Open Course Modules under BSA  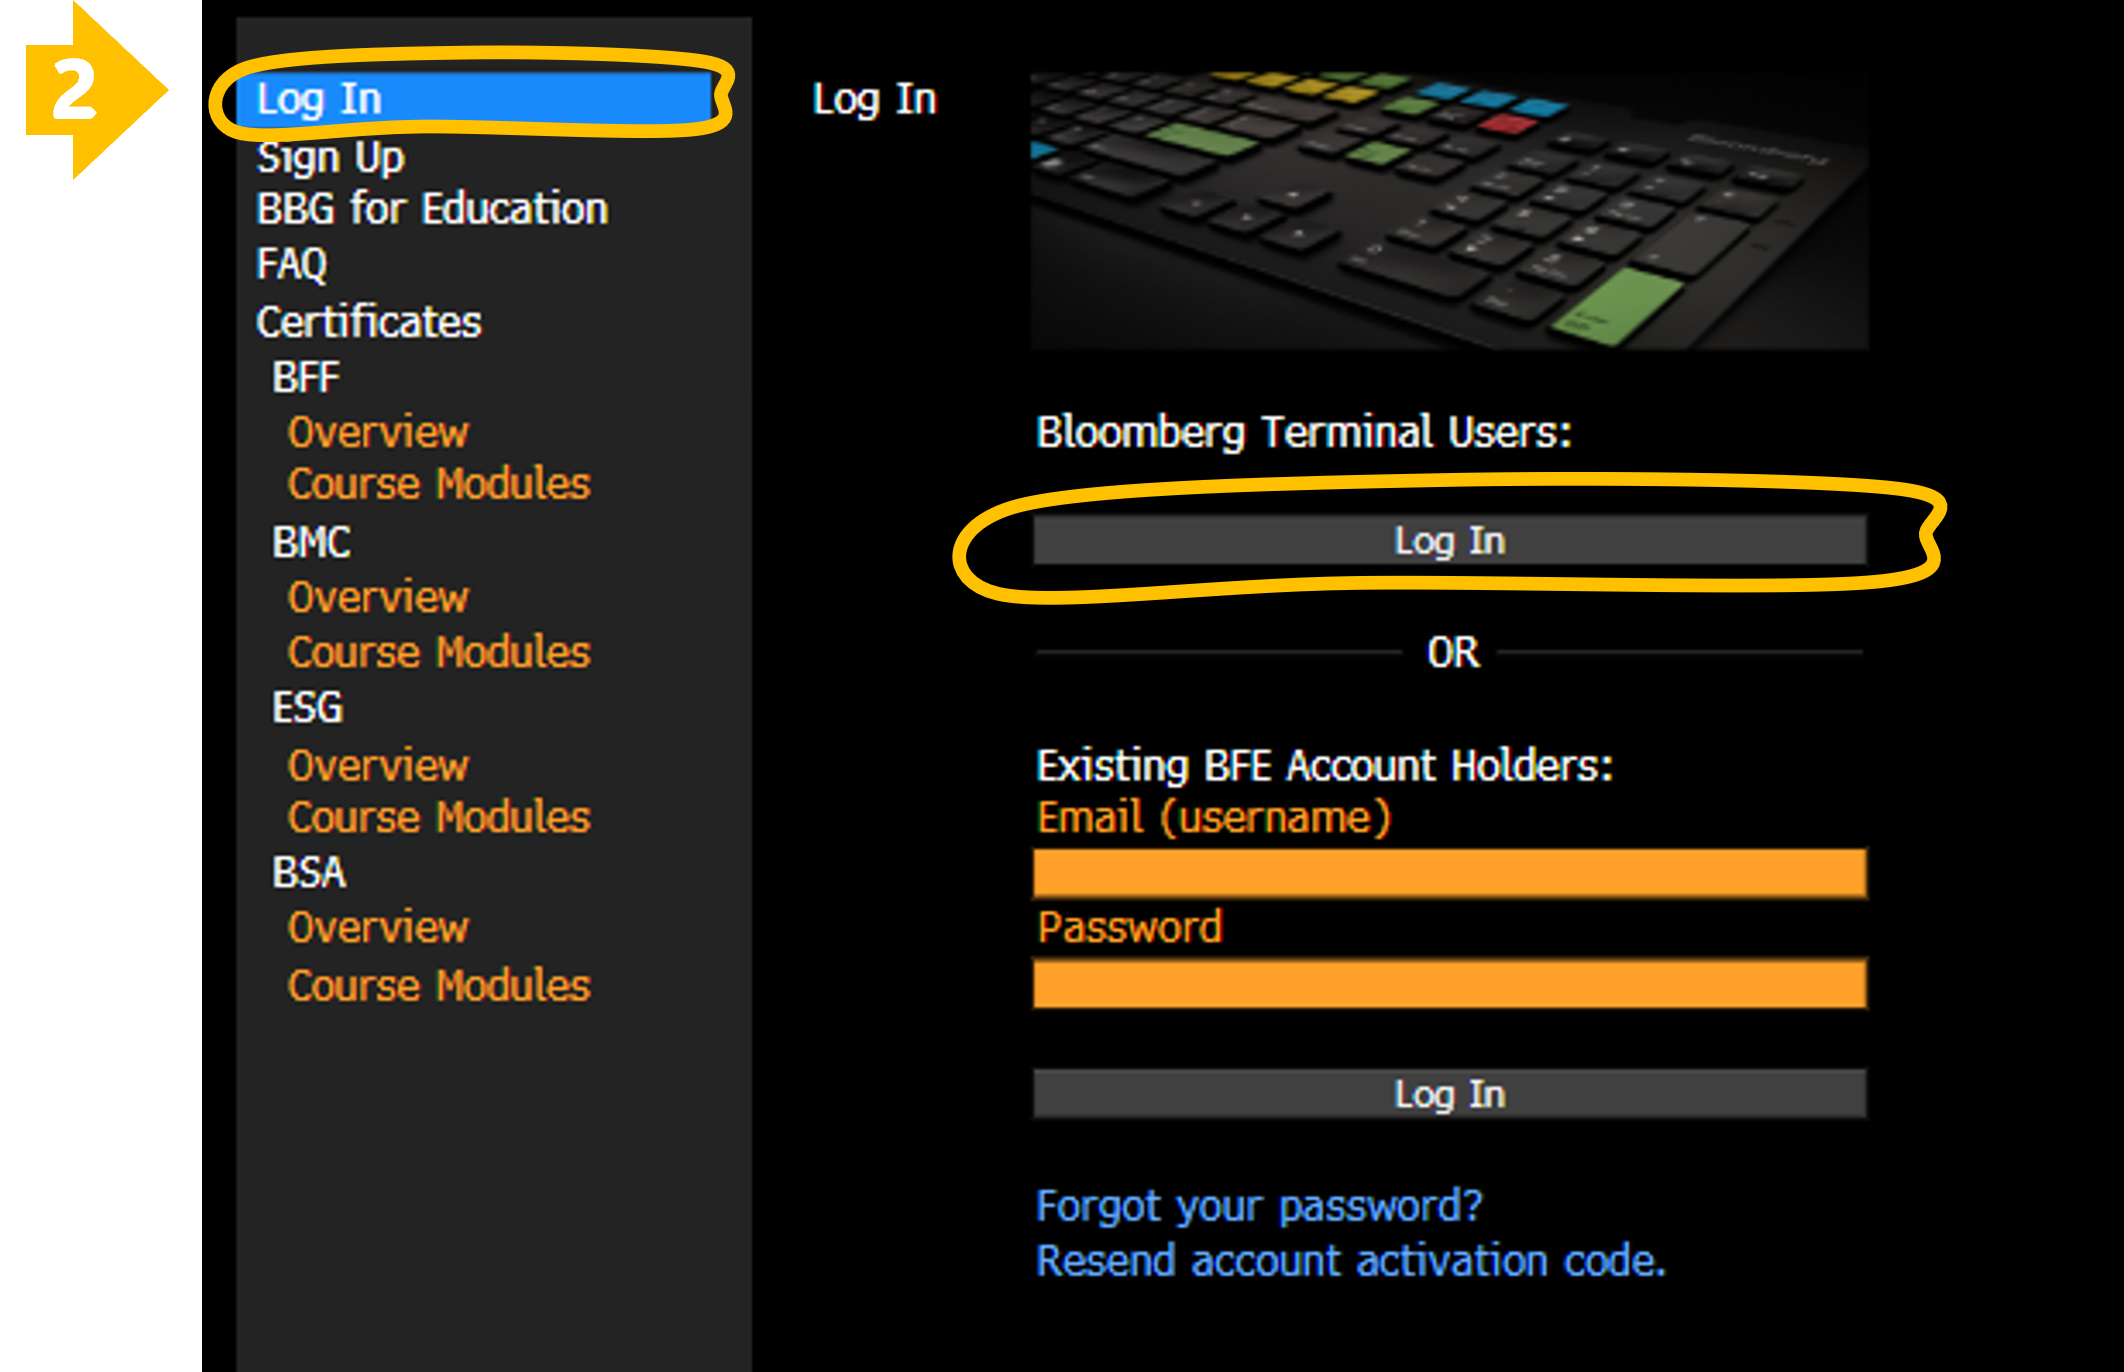point(439,986)
